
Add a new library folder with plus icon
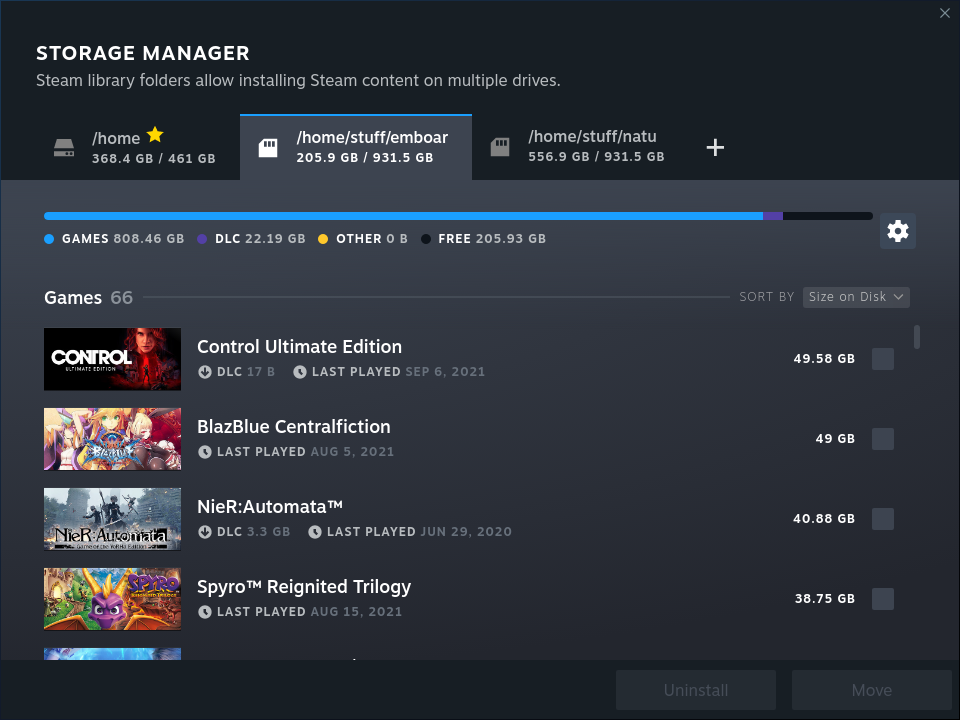pyautogui.click(x=715, y=147)
